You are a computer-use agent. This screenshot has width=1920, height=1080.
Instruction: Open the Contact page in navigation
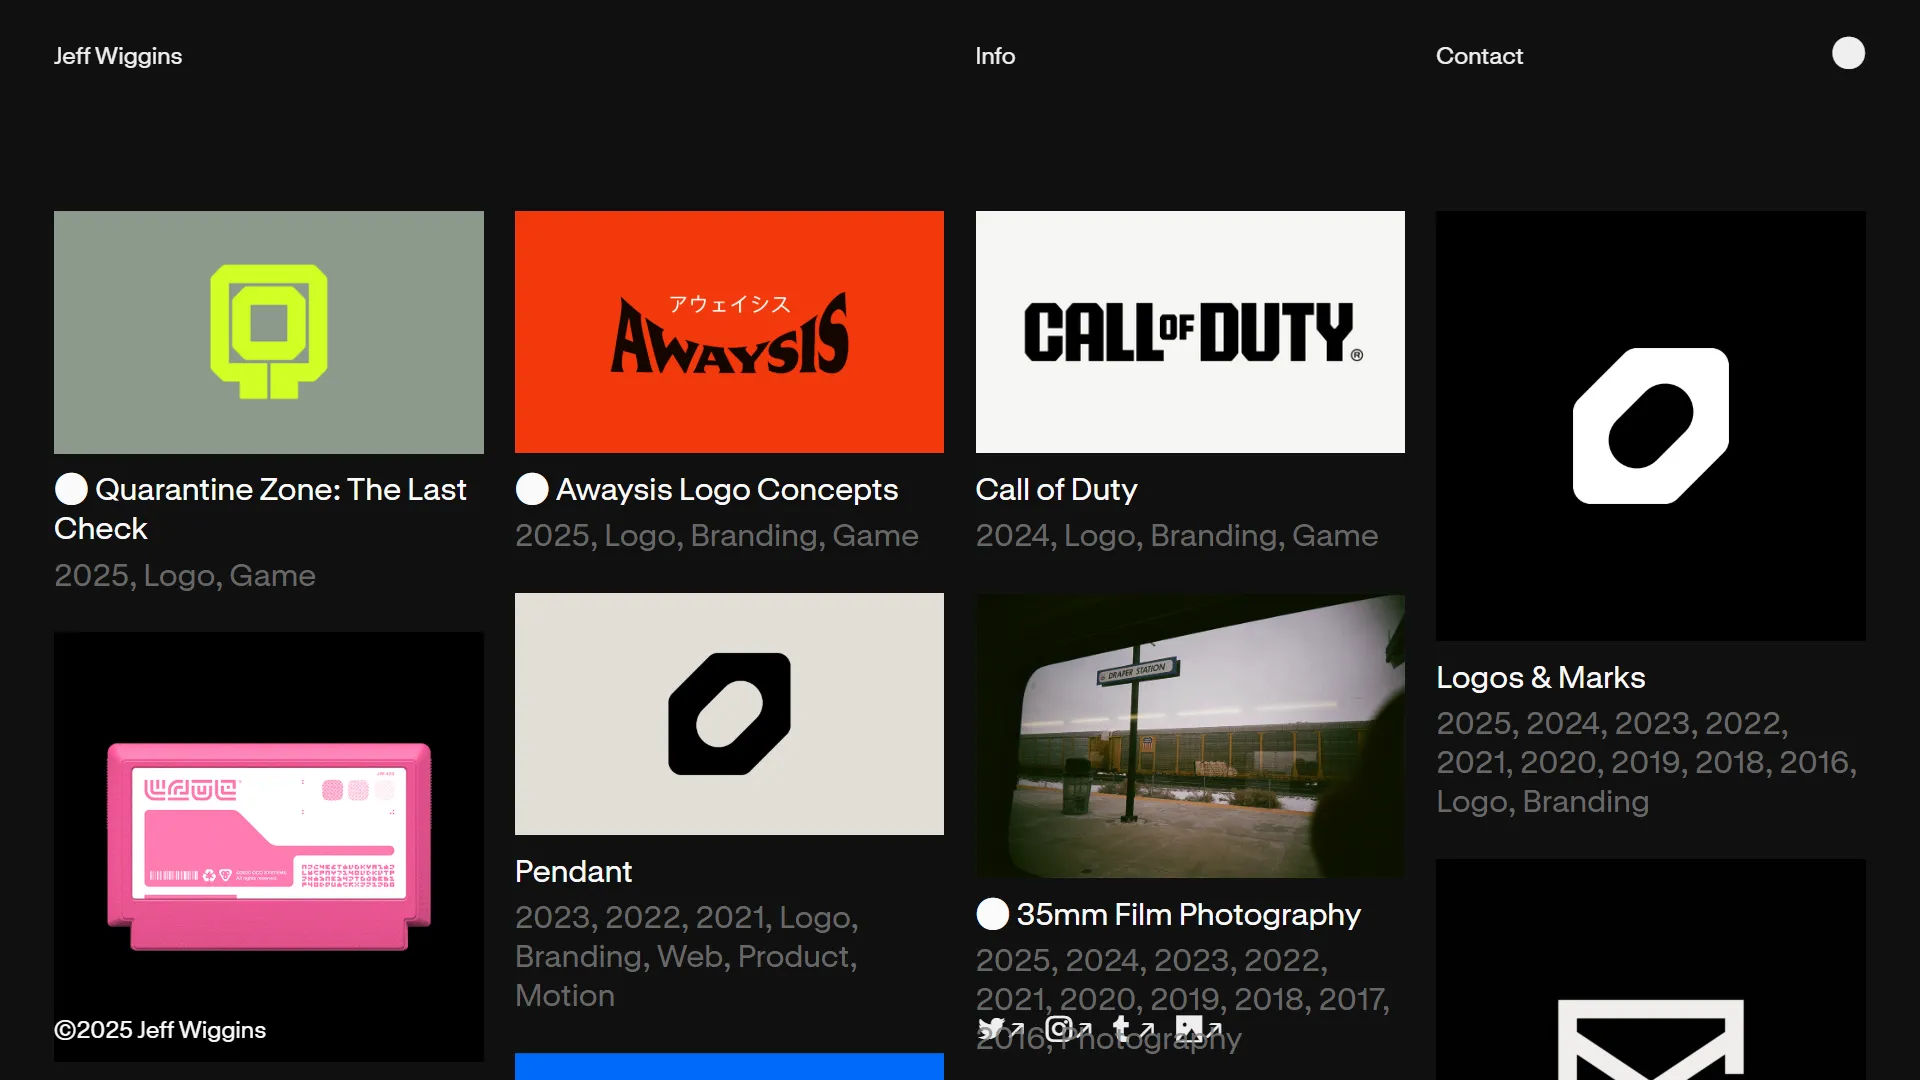click(x=1479, y=56)
